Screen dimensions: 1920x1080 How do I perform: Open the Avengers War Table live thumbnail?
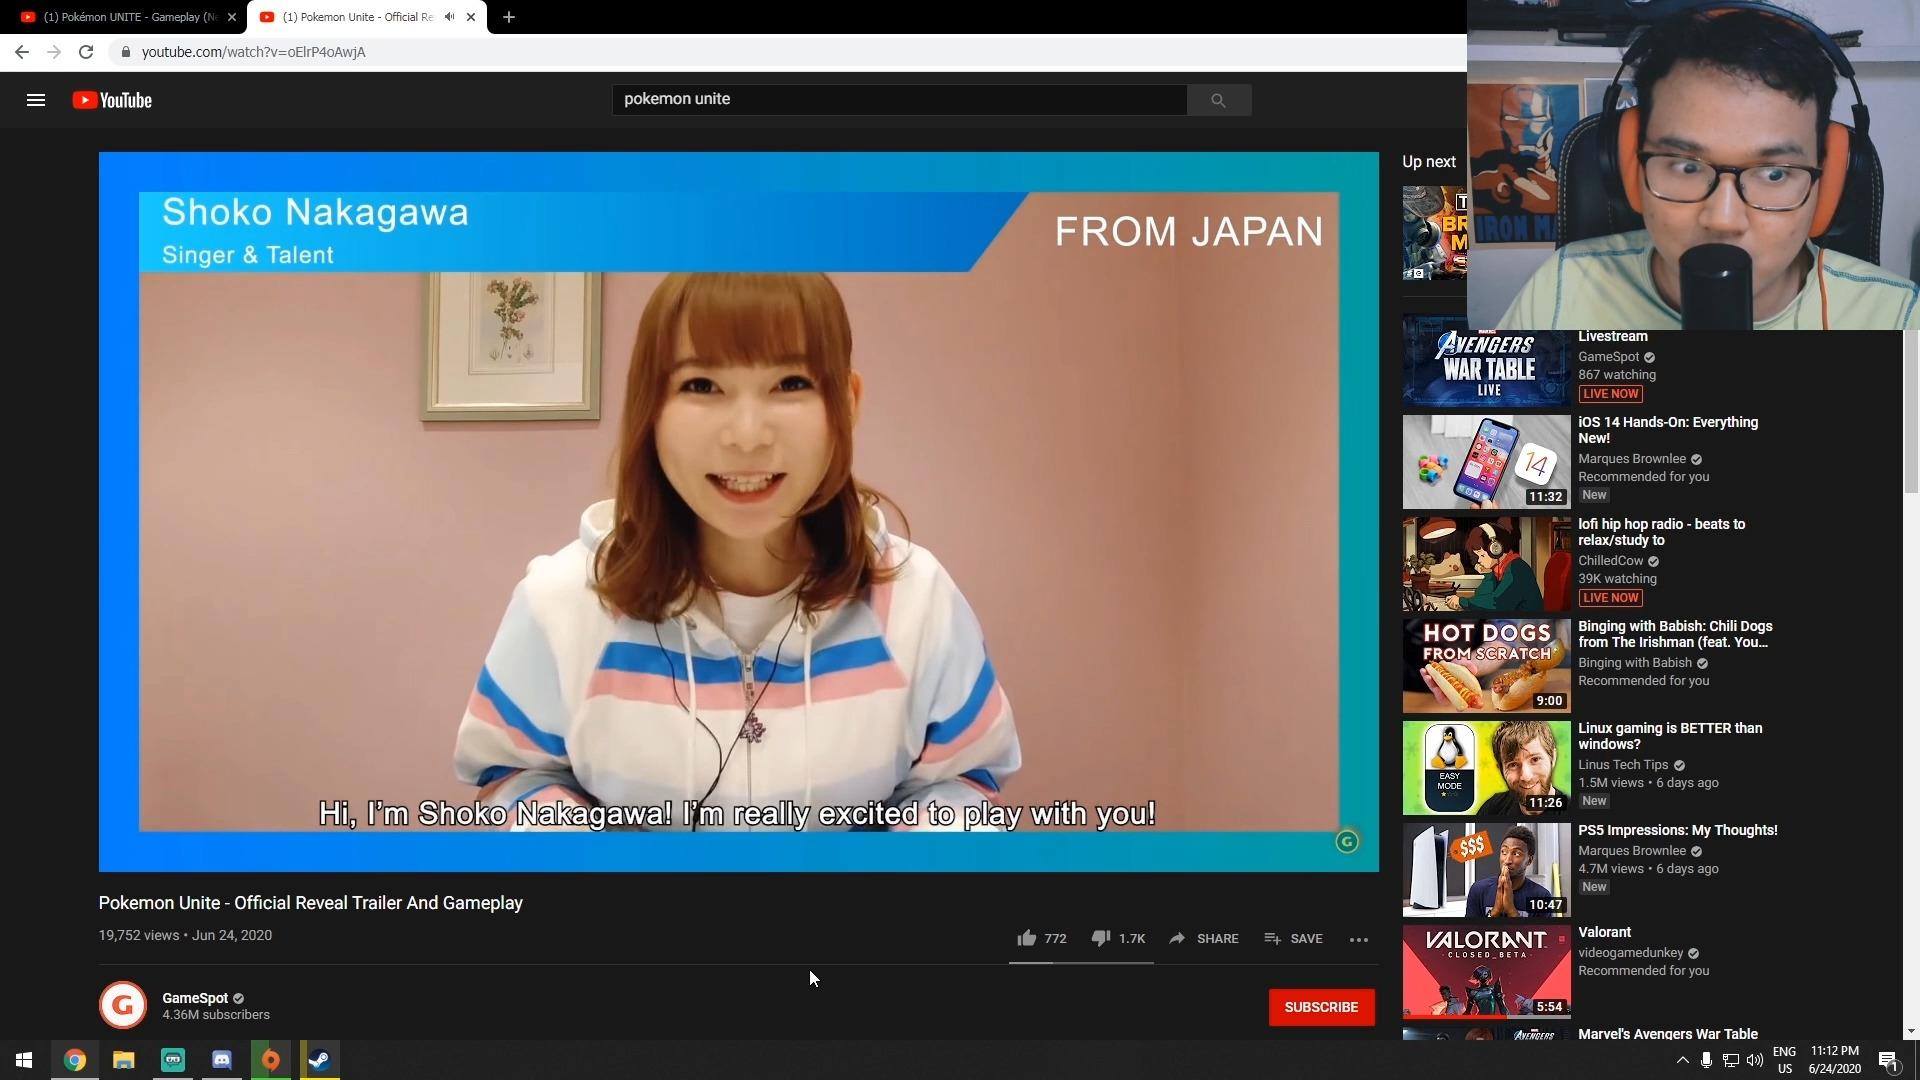[x=1486, y=360]
